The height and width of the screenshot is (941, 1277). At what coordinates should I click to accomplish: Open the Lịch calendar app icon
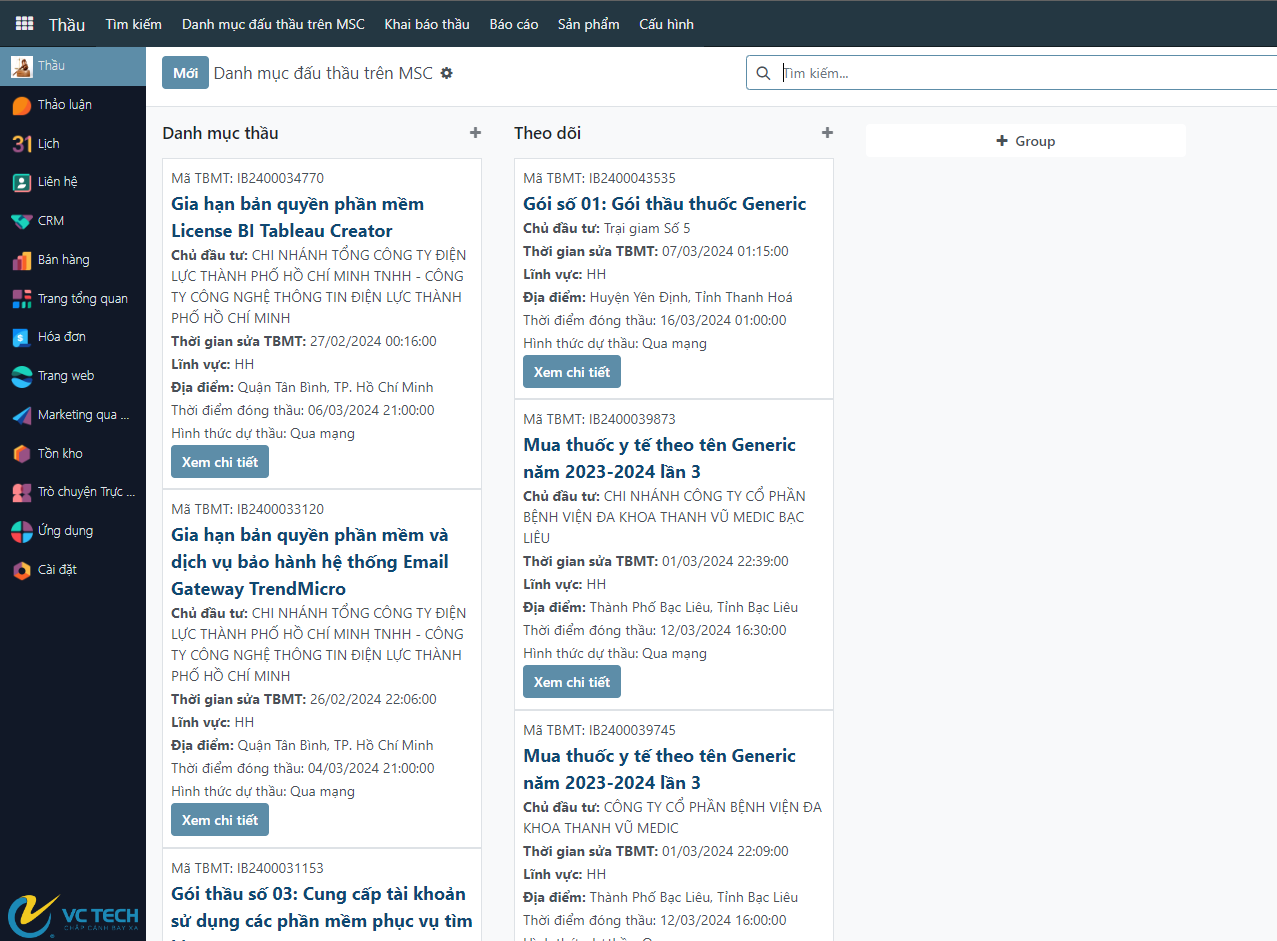point(21,144)
